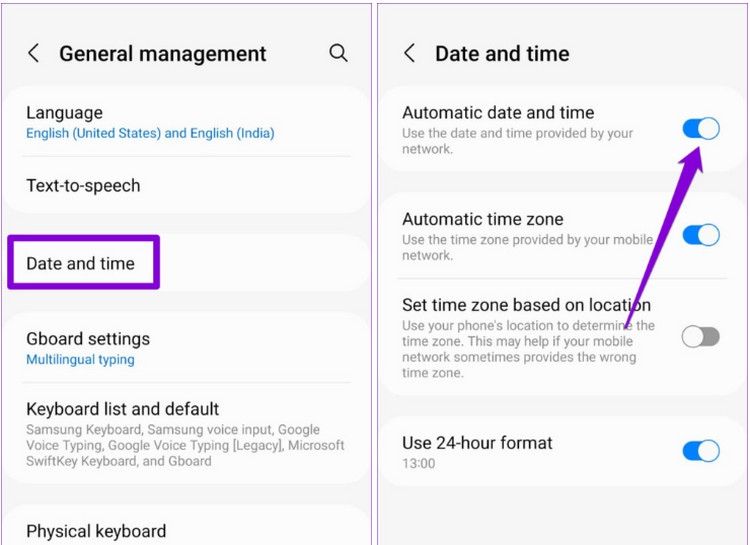
Task: Open Gboard settings
Action: point(187,348)
